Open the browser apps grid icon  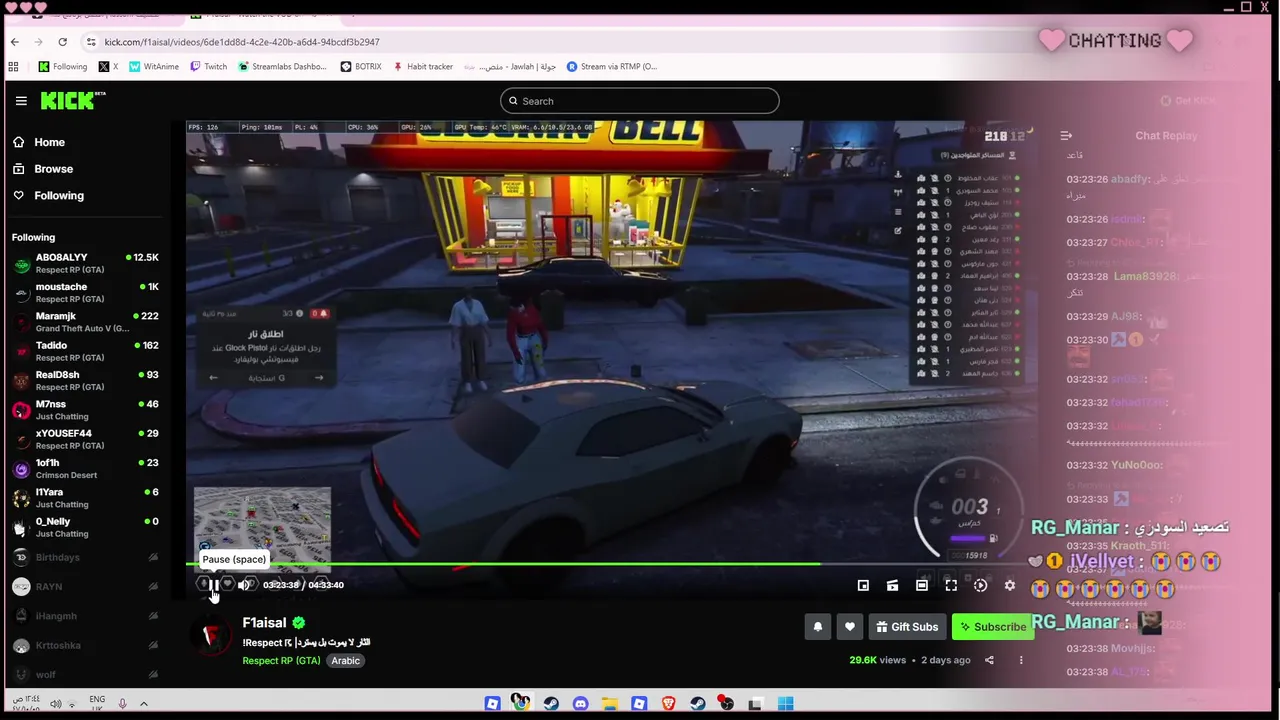click(13, 67)
